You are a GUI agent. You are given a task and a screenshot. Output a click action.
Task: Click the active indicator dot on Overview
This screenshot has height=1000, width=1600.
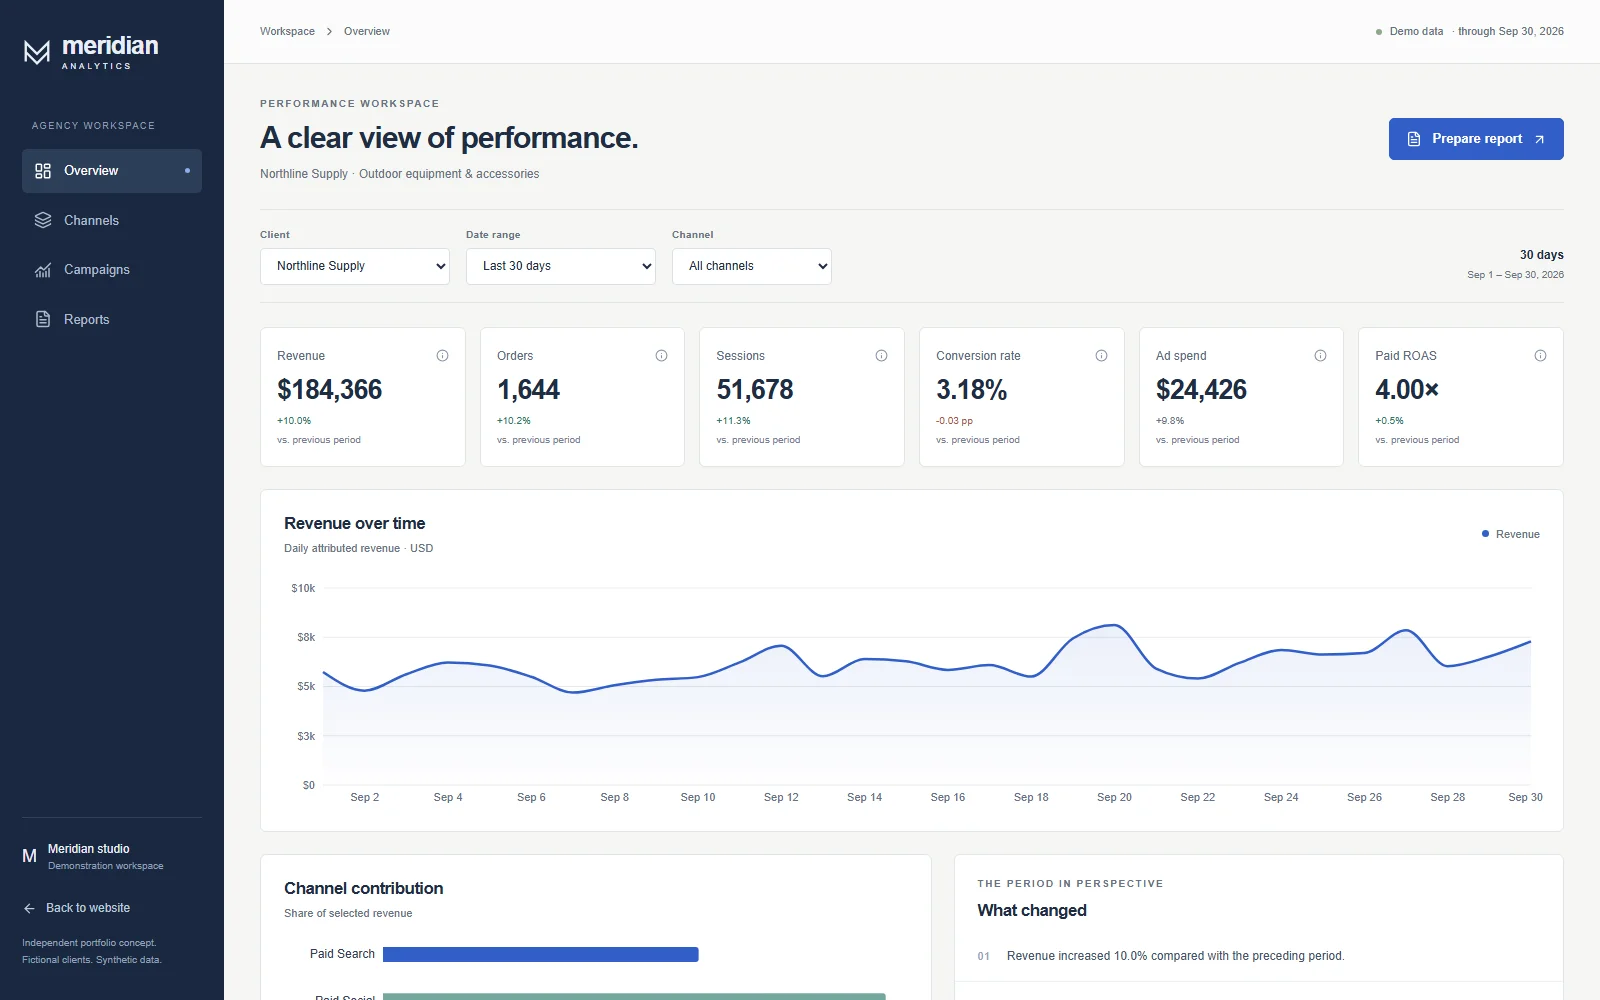coord(187,171)
